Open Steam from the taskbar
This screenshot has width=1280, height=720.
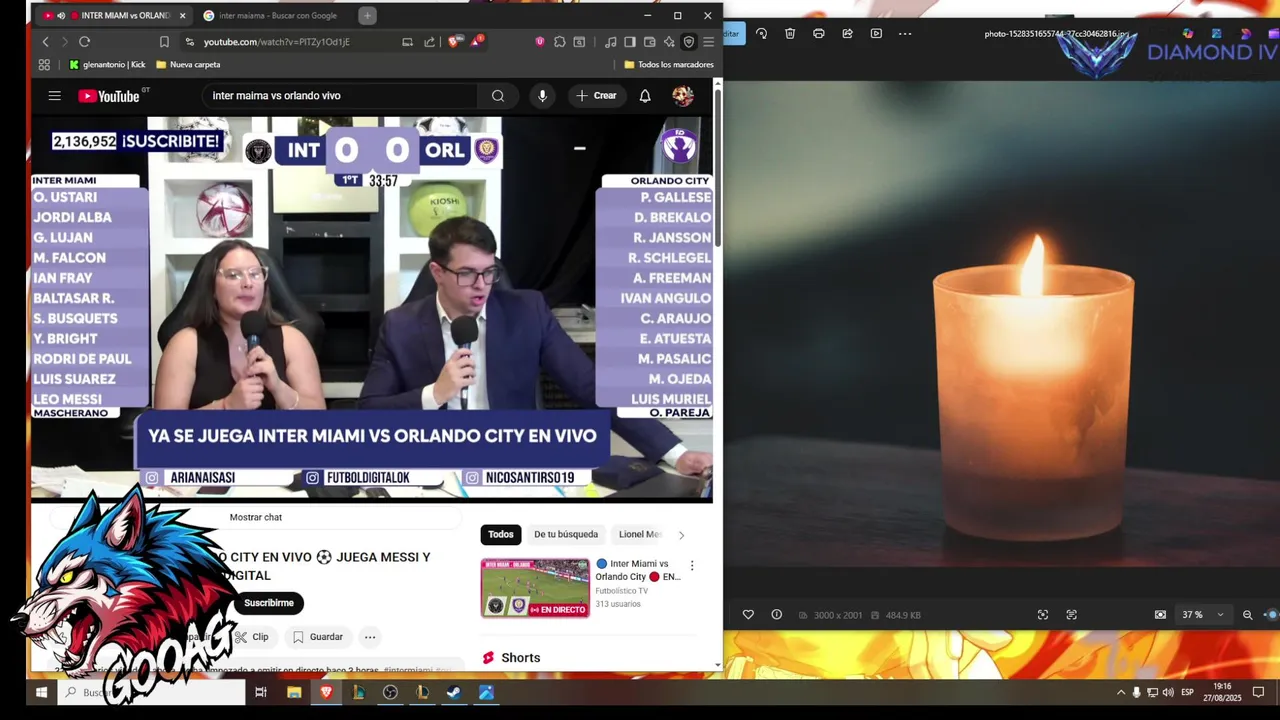pos(454,692)
